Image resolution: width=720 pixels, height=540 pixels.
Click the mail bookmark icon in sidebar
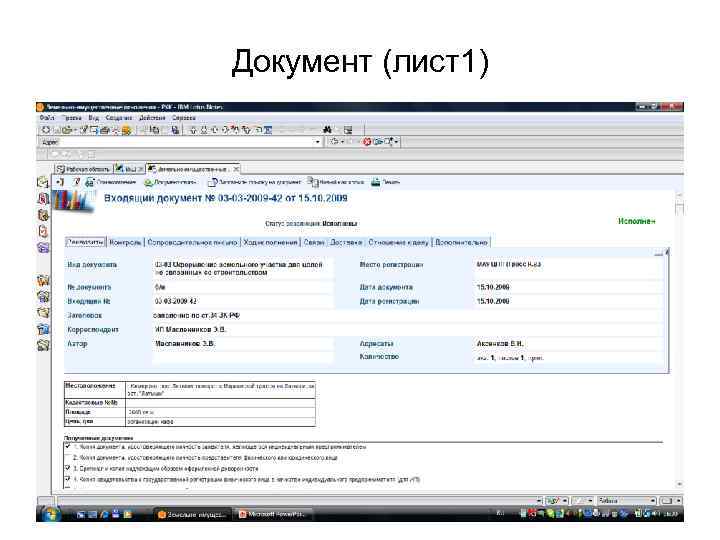(x=43, y=182)
